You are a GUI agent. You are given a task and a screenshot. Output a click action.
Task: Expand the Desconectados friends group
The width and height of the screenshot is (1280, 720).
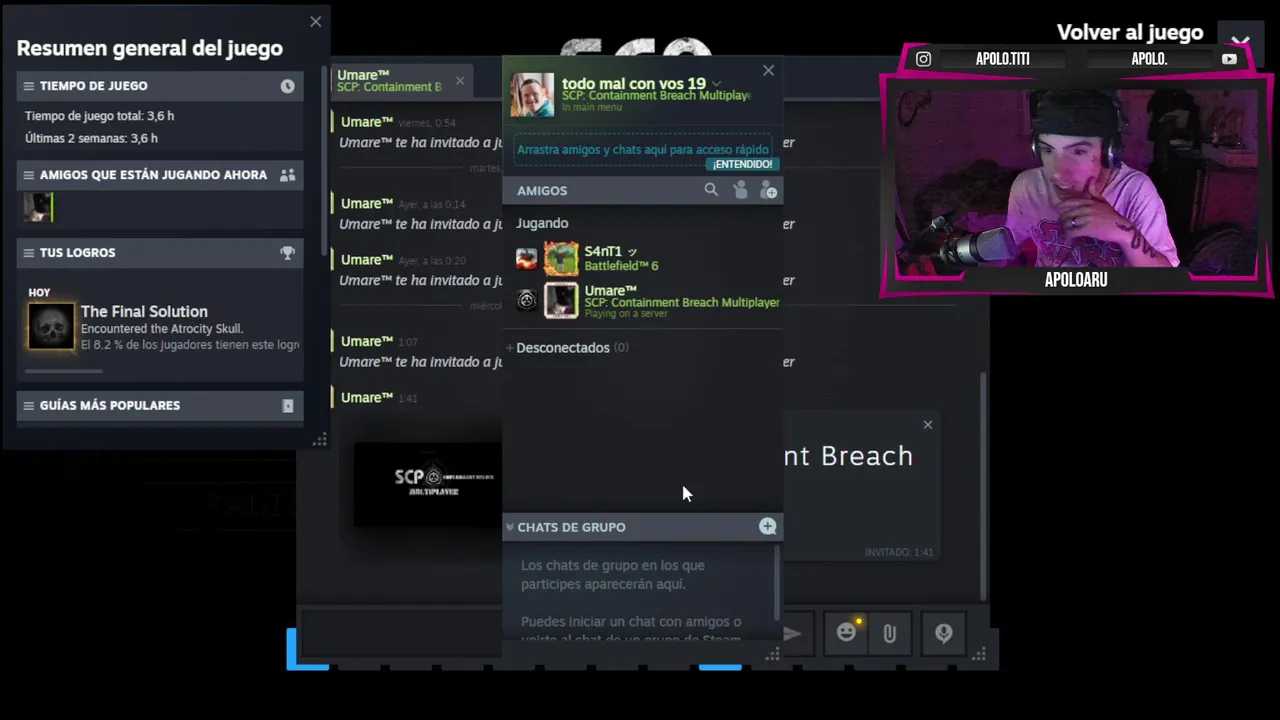coord(571,348)
